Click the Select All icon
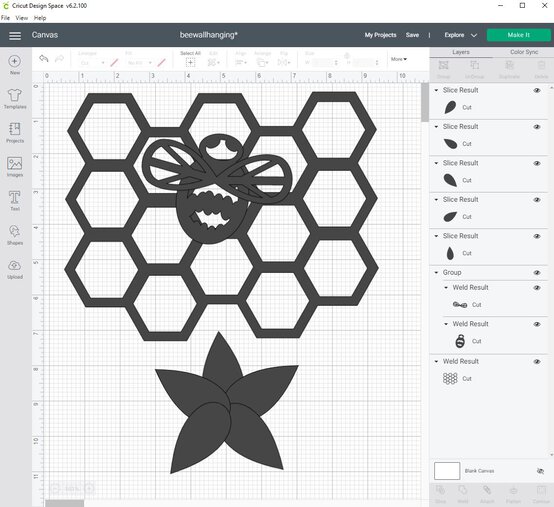 (190, 63)
